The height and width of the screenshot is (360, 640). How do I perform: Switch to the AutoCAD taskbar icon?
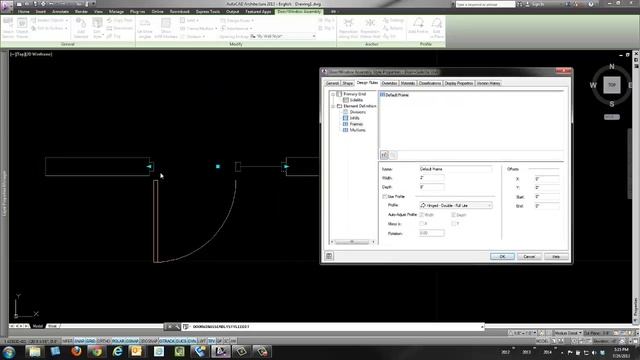[x=220, y=351]
